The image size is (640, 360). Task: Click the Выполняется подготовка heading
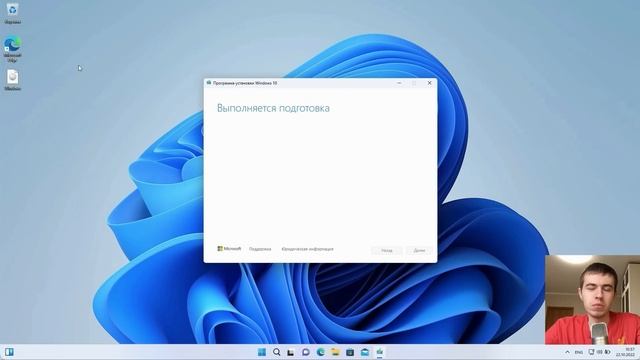[273, 108]
